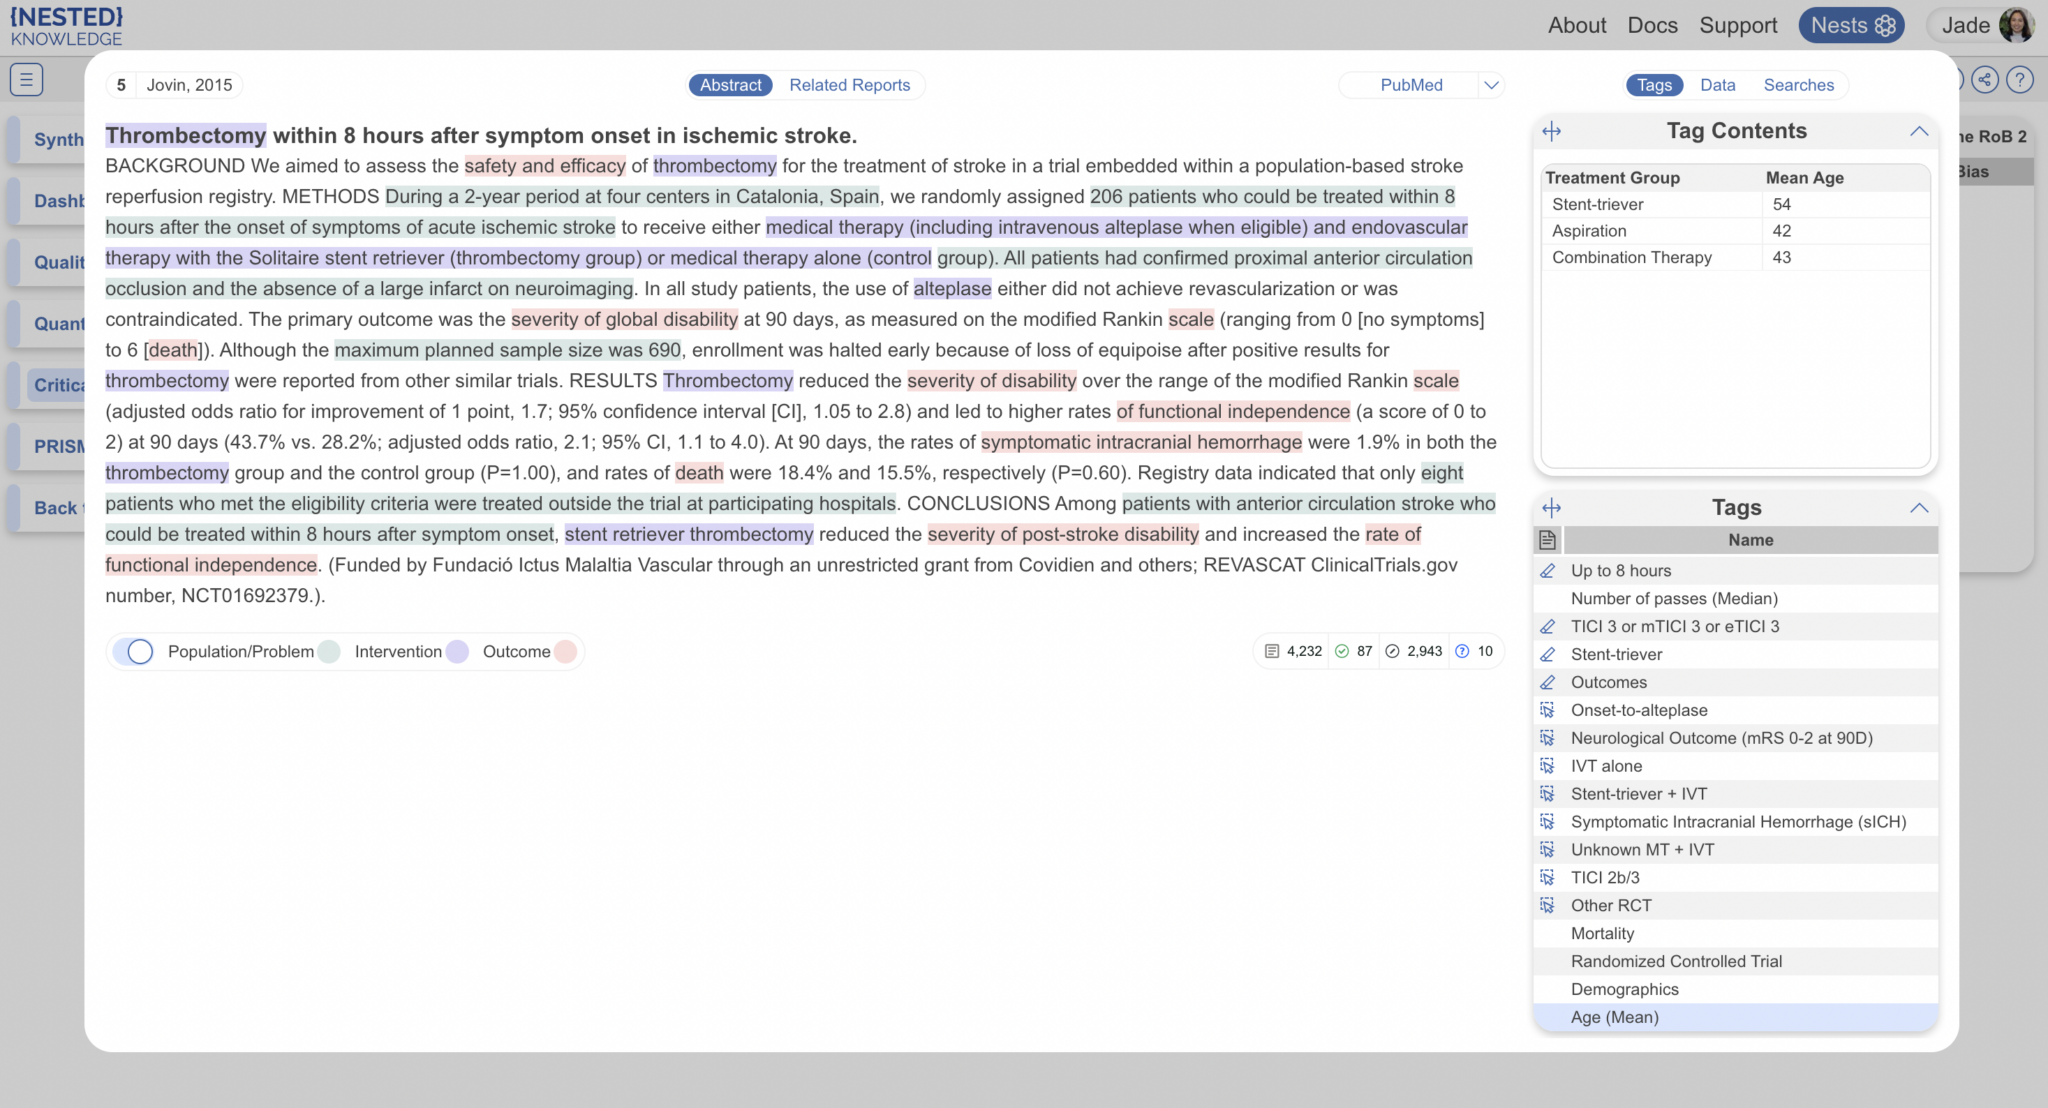Image resolution: width=2048 pixels, height=1108 pixels.
Task: Switch to the Related Reports tab
Action: tap(849, 85)
